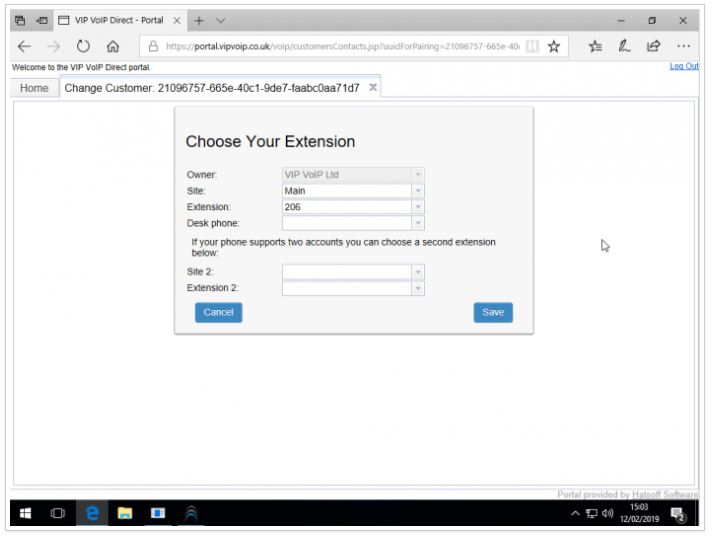
Task: Add page to favorites with star icon
Action: pos(554,46)
